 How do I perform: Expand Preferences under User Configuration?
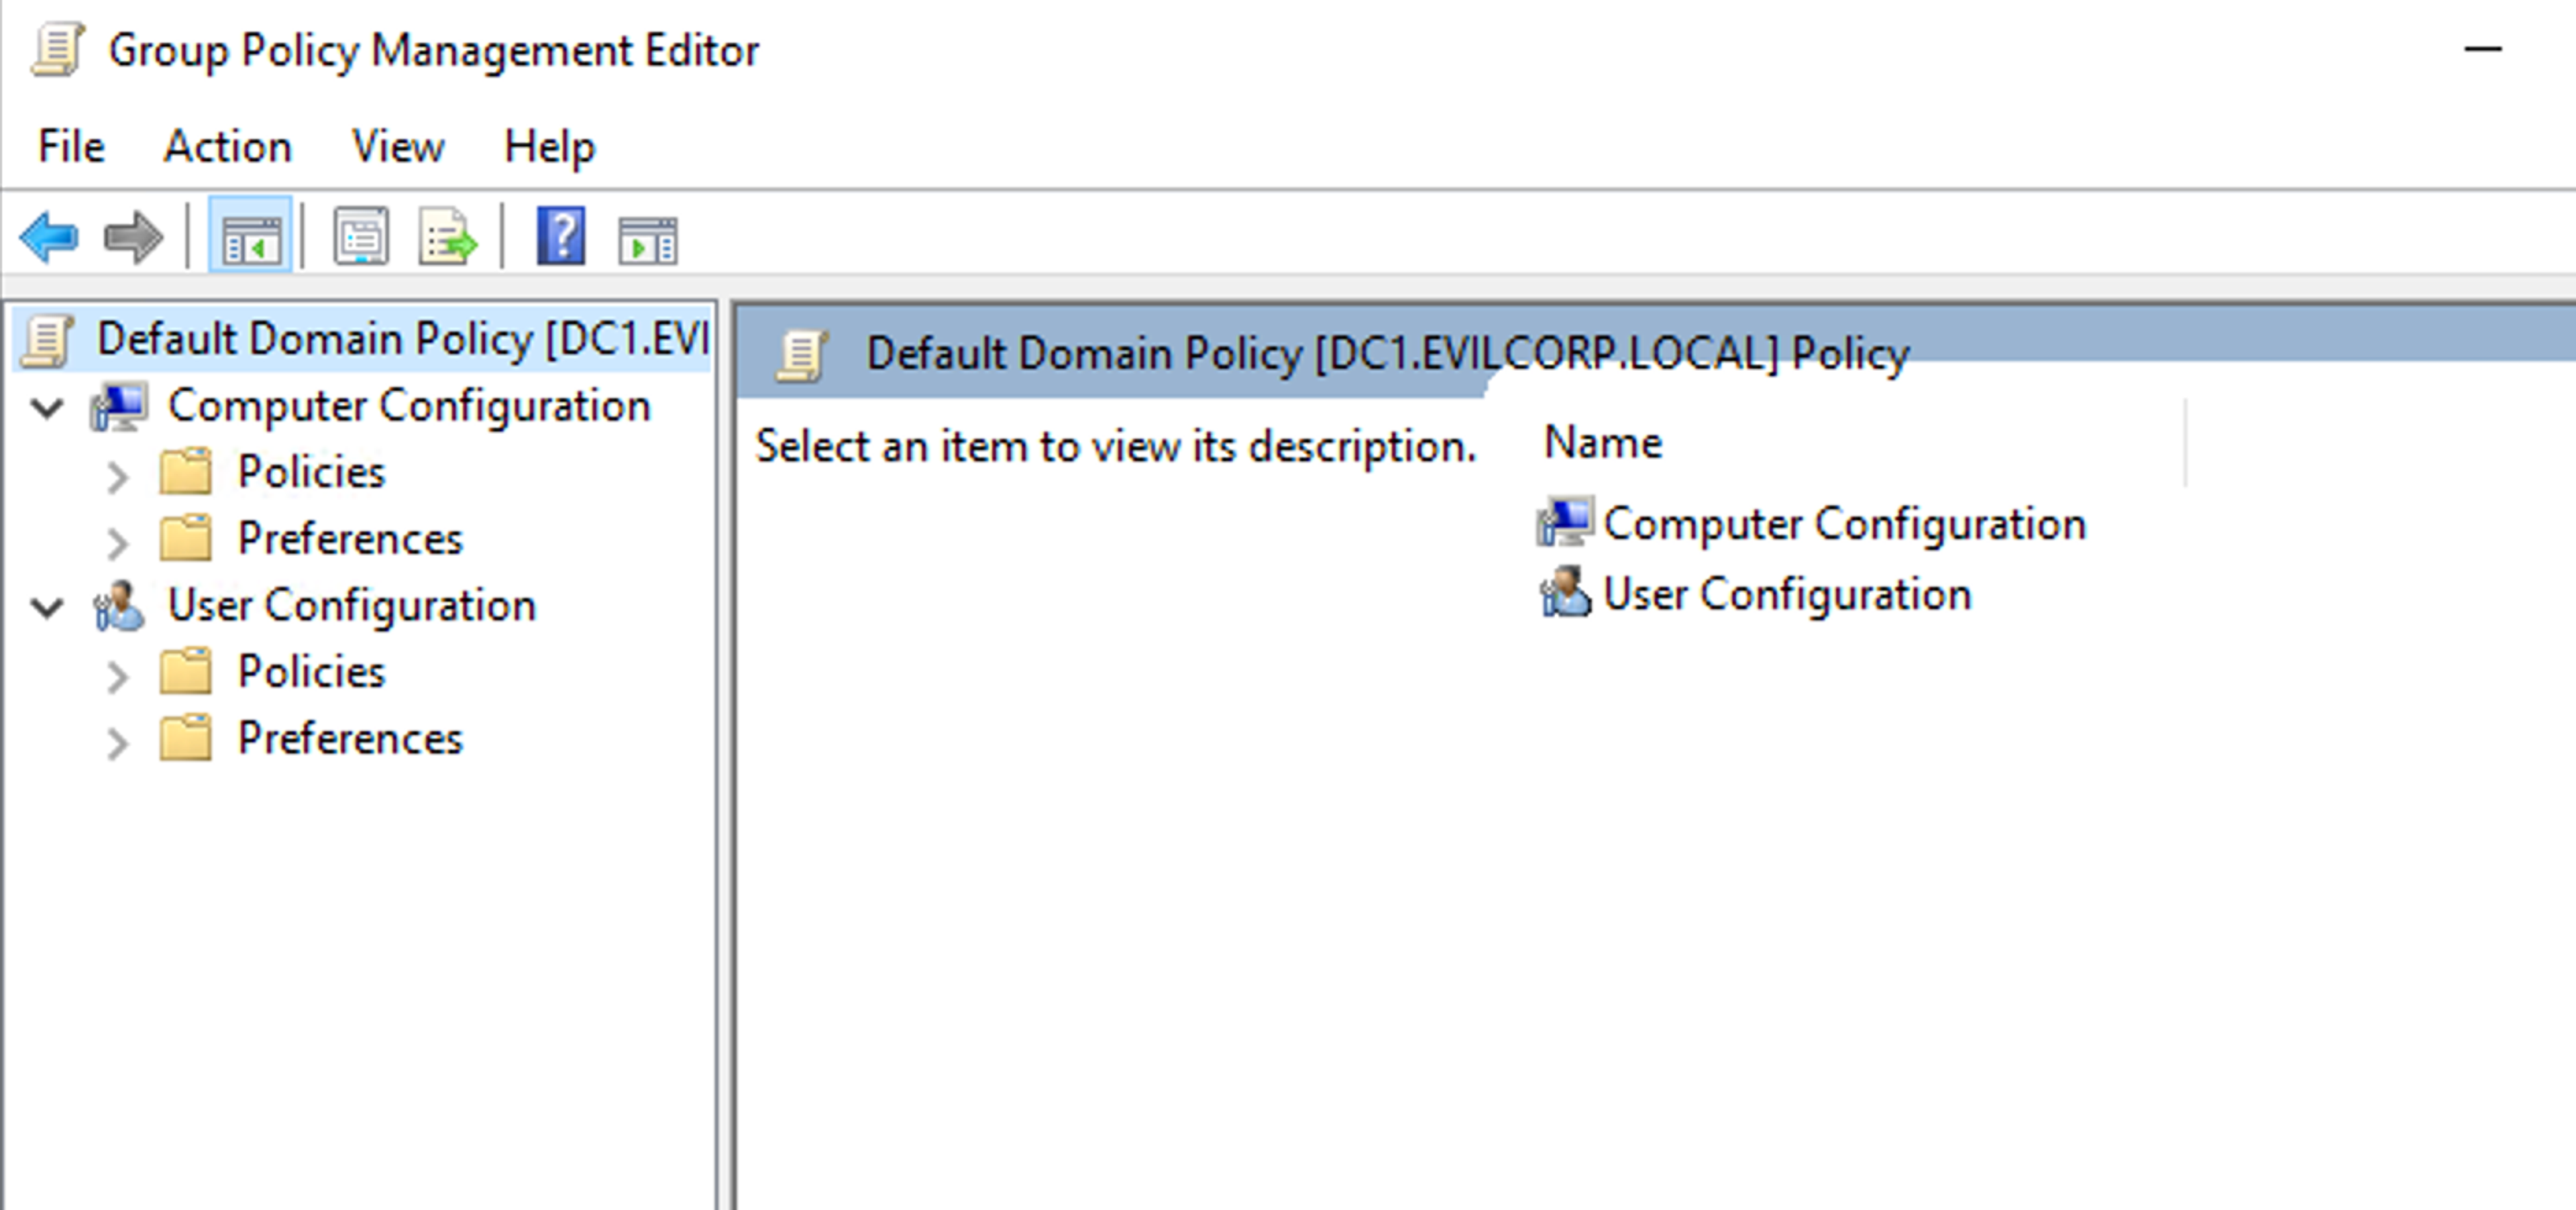coord(117,742)
